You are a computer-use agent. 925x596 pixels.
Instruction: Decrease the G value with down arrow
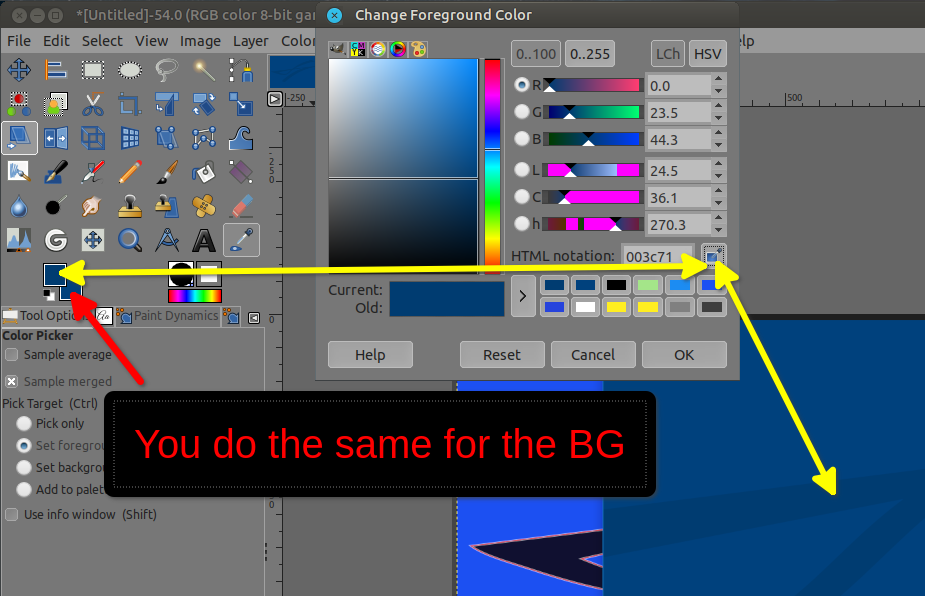718,118
